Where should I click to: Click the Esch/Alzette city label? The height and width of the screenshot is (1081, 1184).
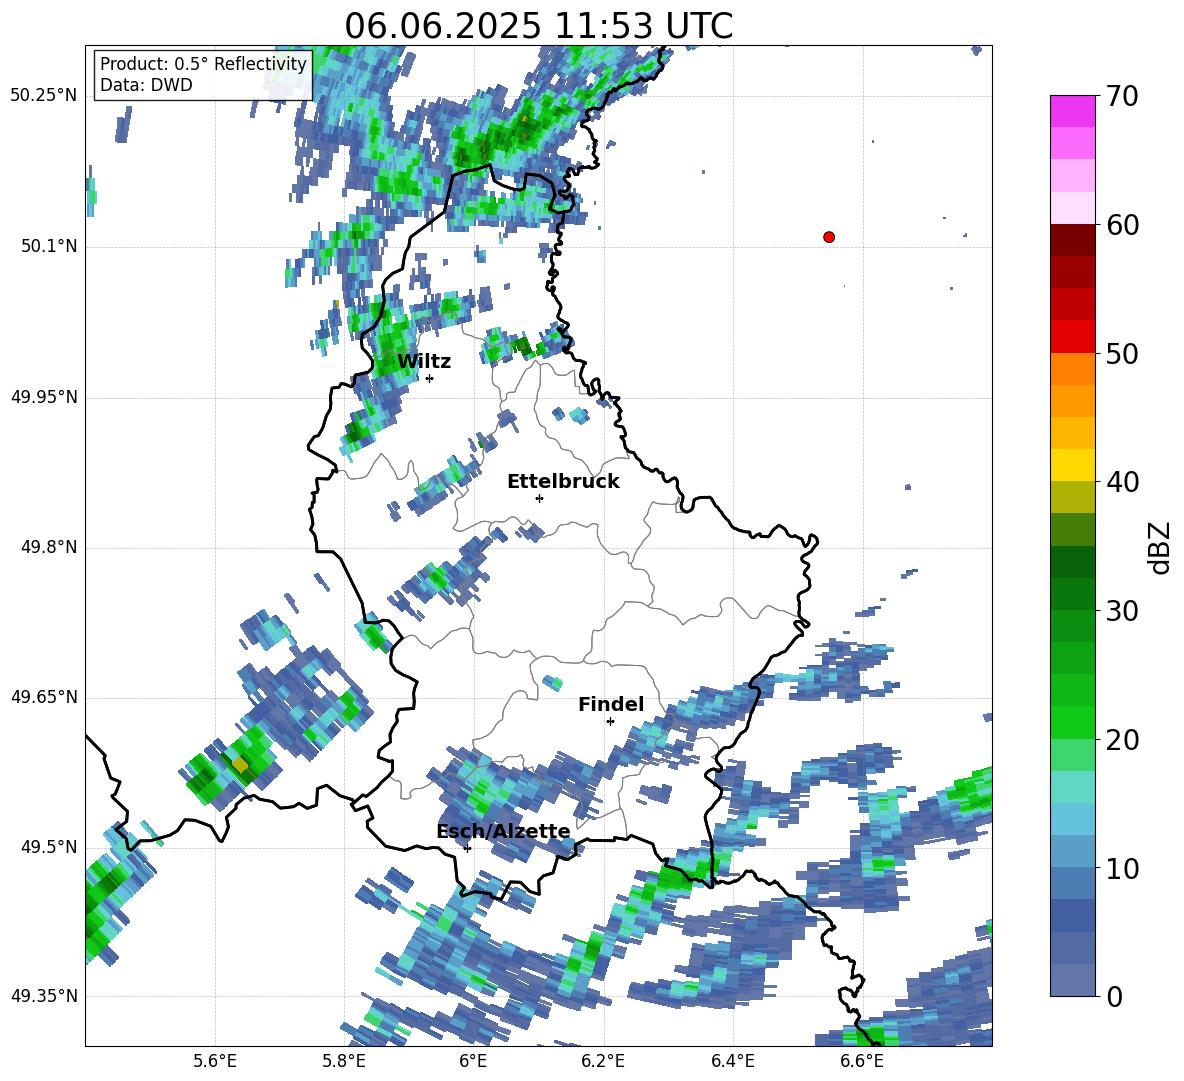coord(503,831)
